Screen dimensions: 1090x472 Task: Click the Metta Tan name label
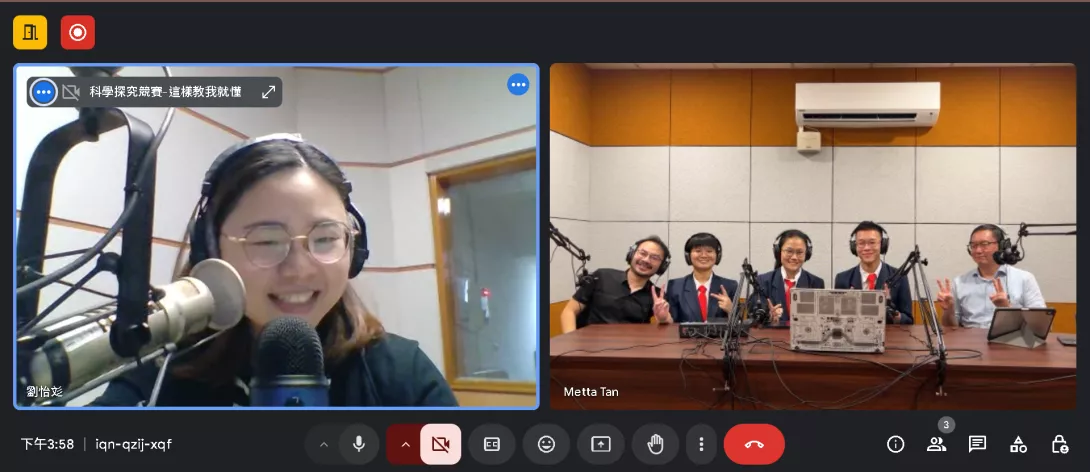(591, 392)
